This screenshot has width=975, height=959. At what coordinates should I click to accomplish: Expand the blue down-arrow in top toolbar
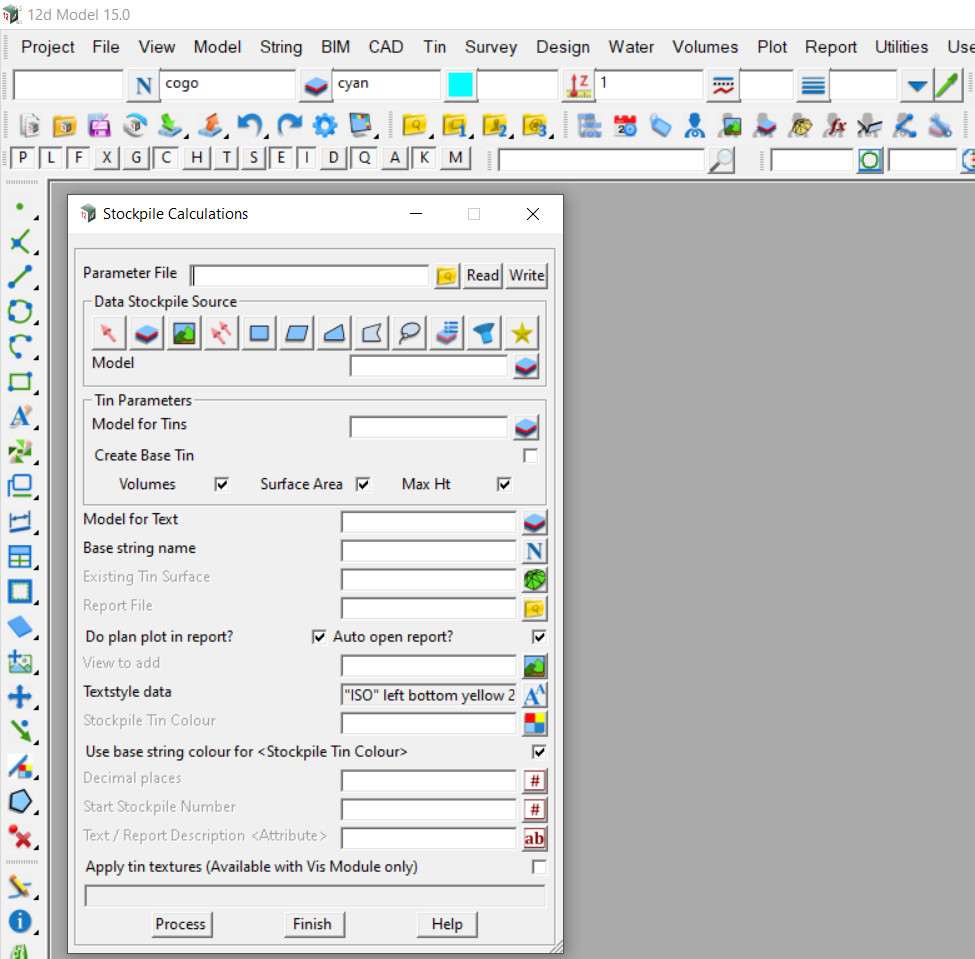coord(916,86)
